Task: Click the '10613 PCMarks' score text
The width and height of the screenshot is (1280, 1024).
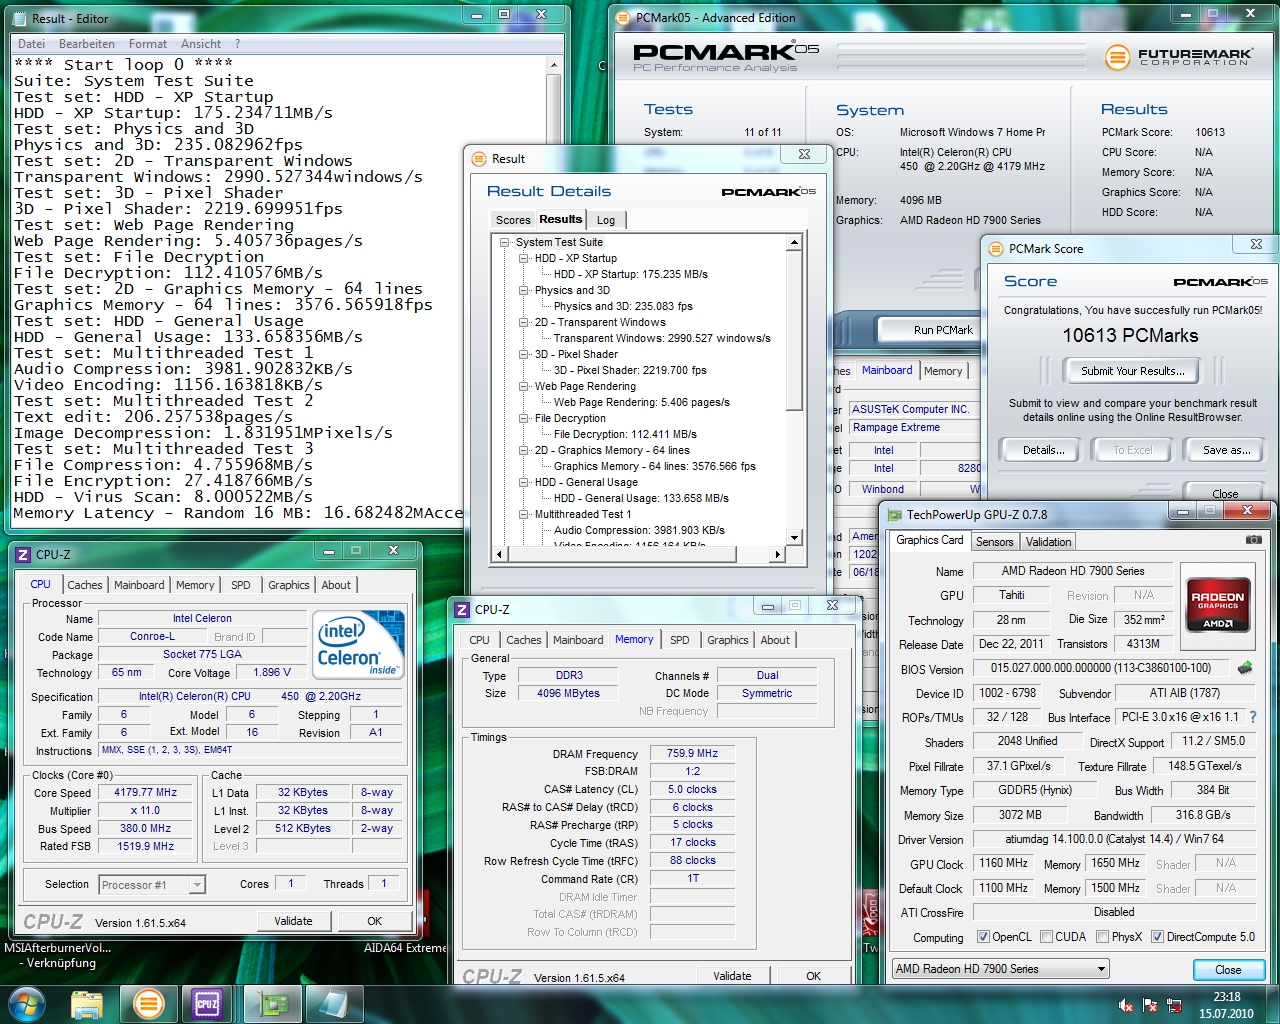Action: pyautogui.click(x=1130, y=336)
